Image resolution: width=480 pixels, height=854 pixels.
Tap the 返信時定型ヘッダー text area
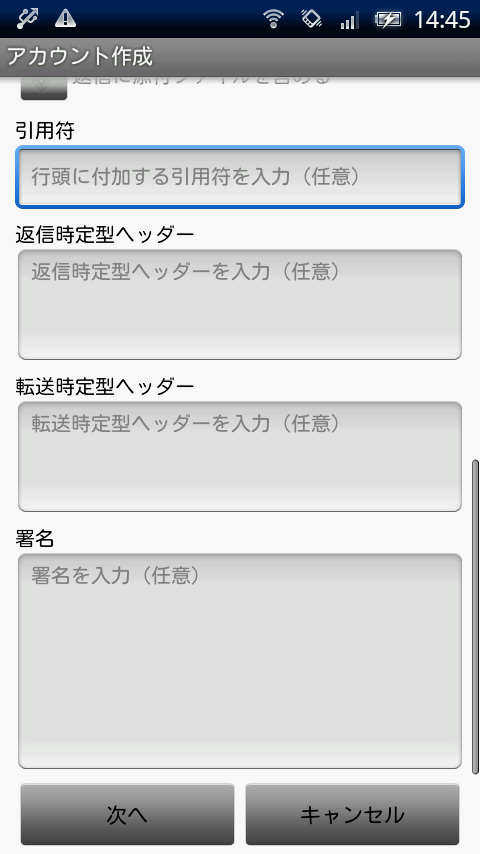(x=240, y=304)
